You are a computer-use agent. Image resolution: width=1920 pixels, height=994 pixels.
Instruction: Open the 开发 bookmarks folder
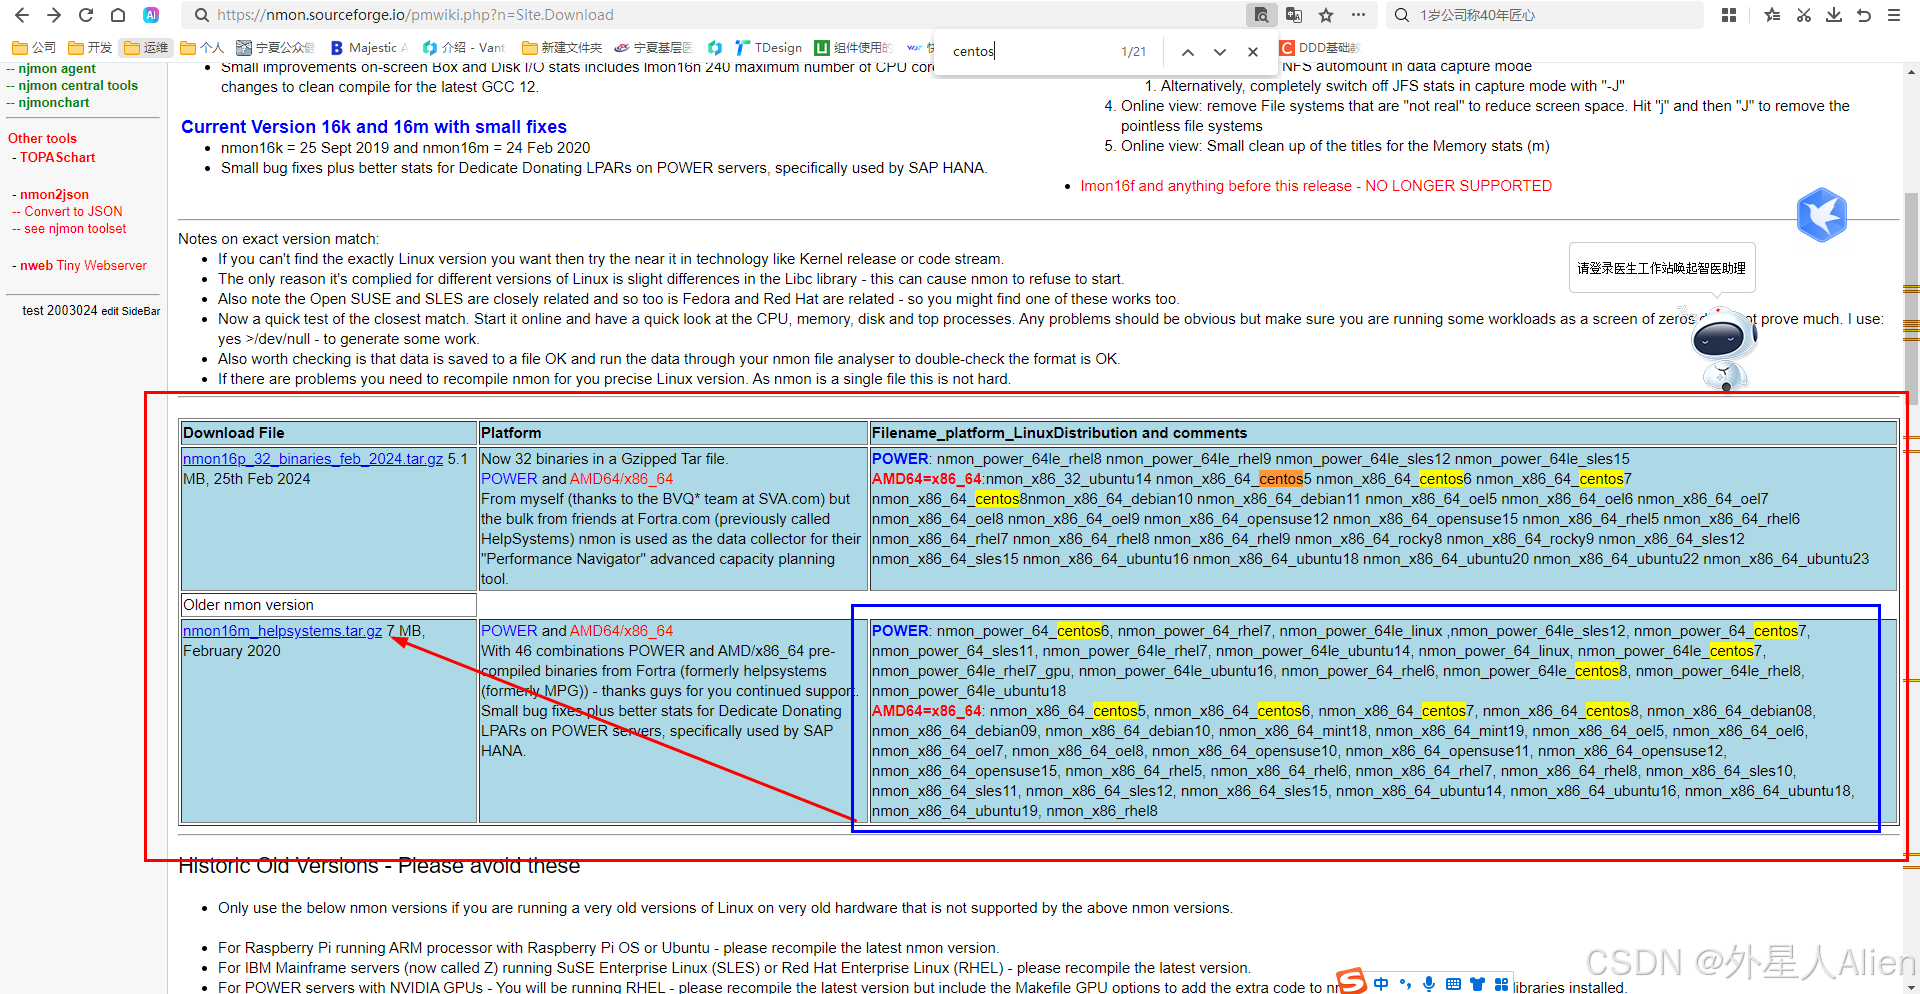coord(90,47)
